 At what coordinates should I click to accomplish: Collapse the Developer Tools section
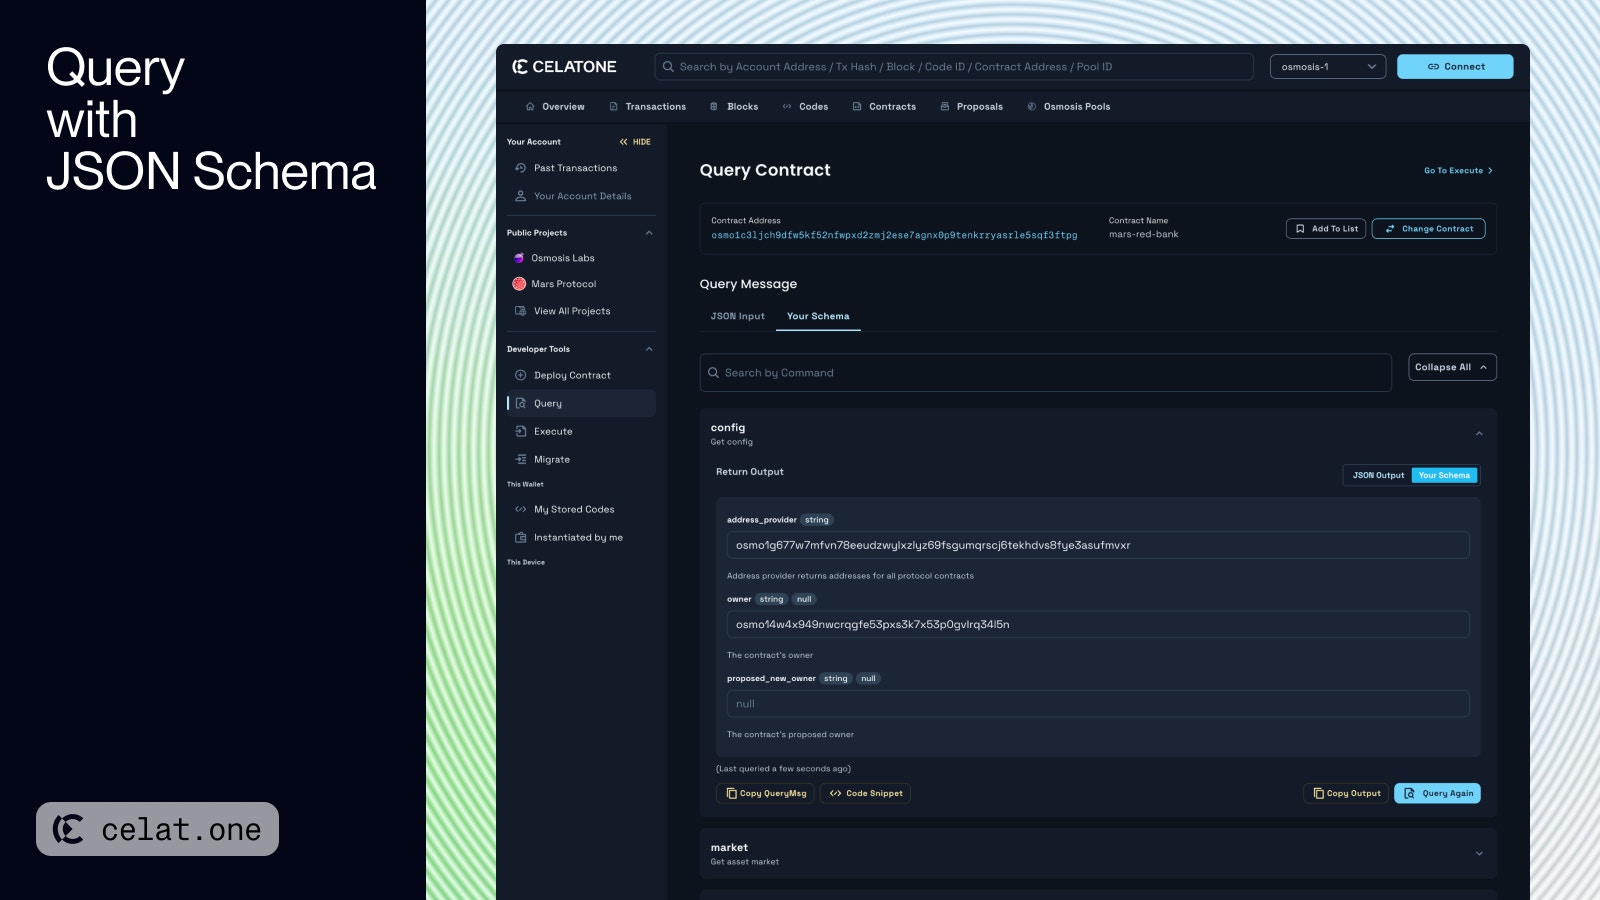pos(649,349)
